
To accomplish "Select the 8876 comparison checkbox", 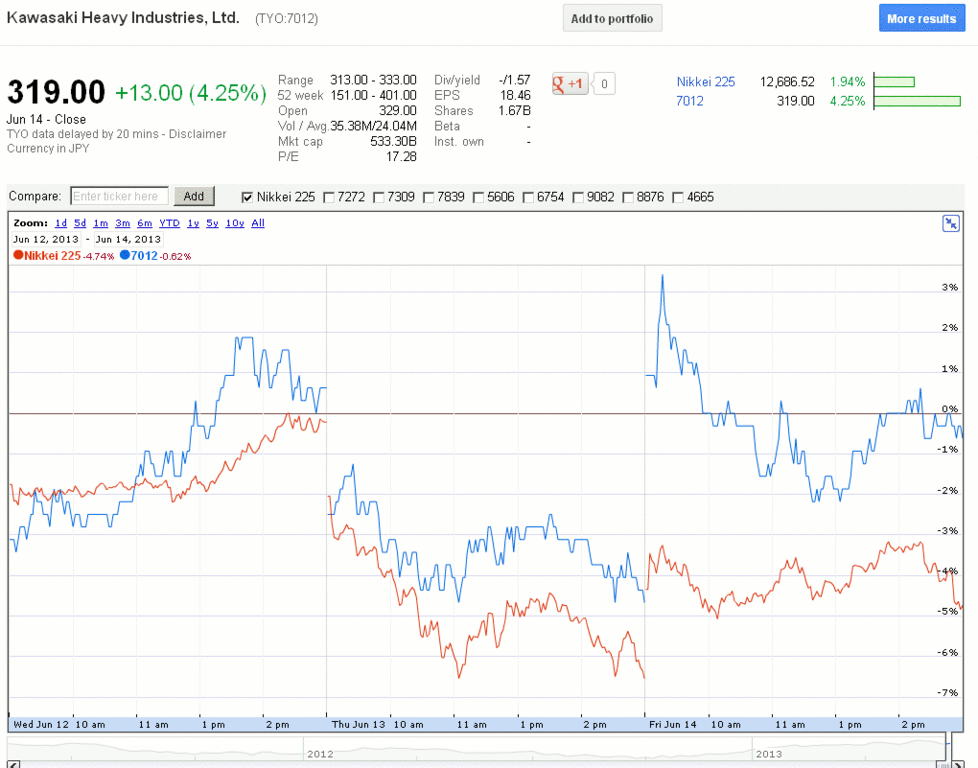I will click(x=628, y=197).
